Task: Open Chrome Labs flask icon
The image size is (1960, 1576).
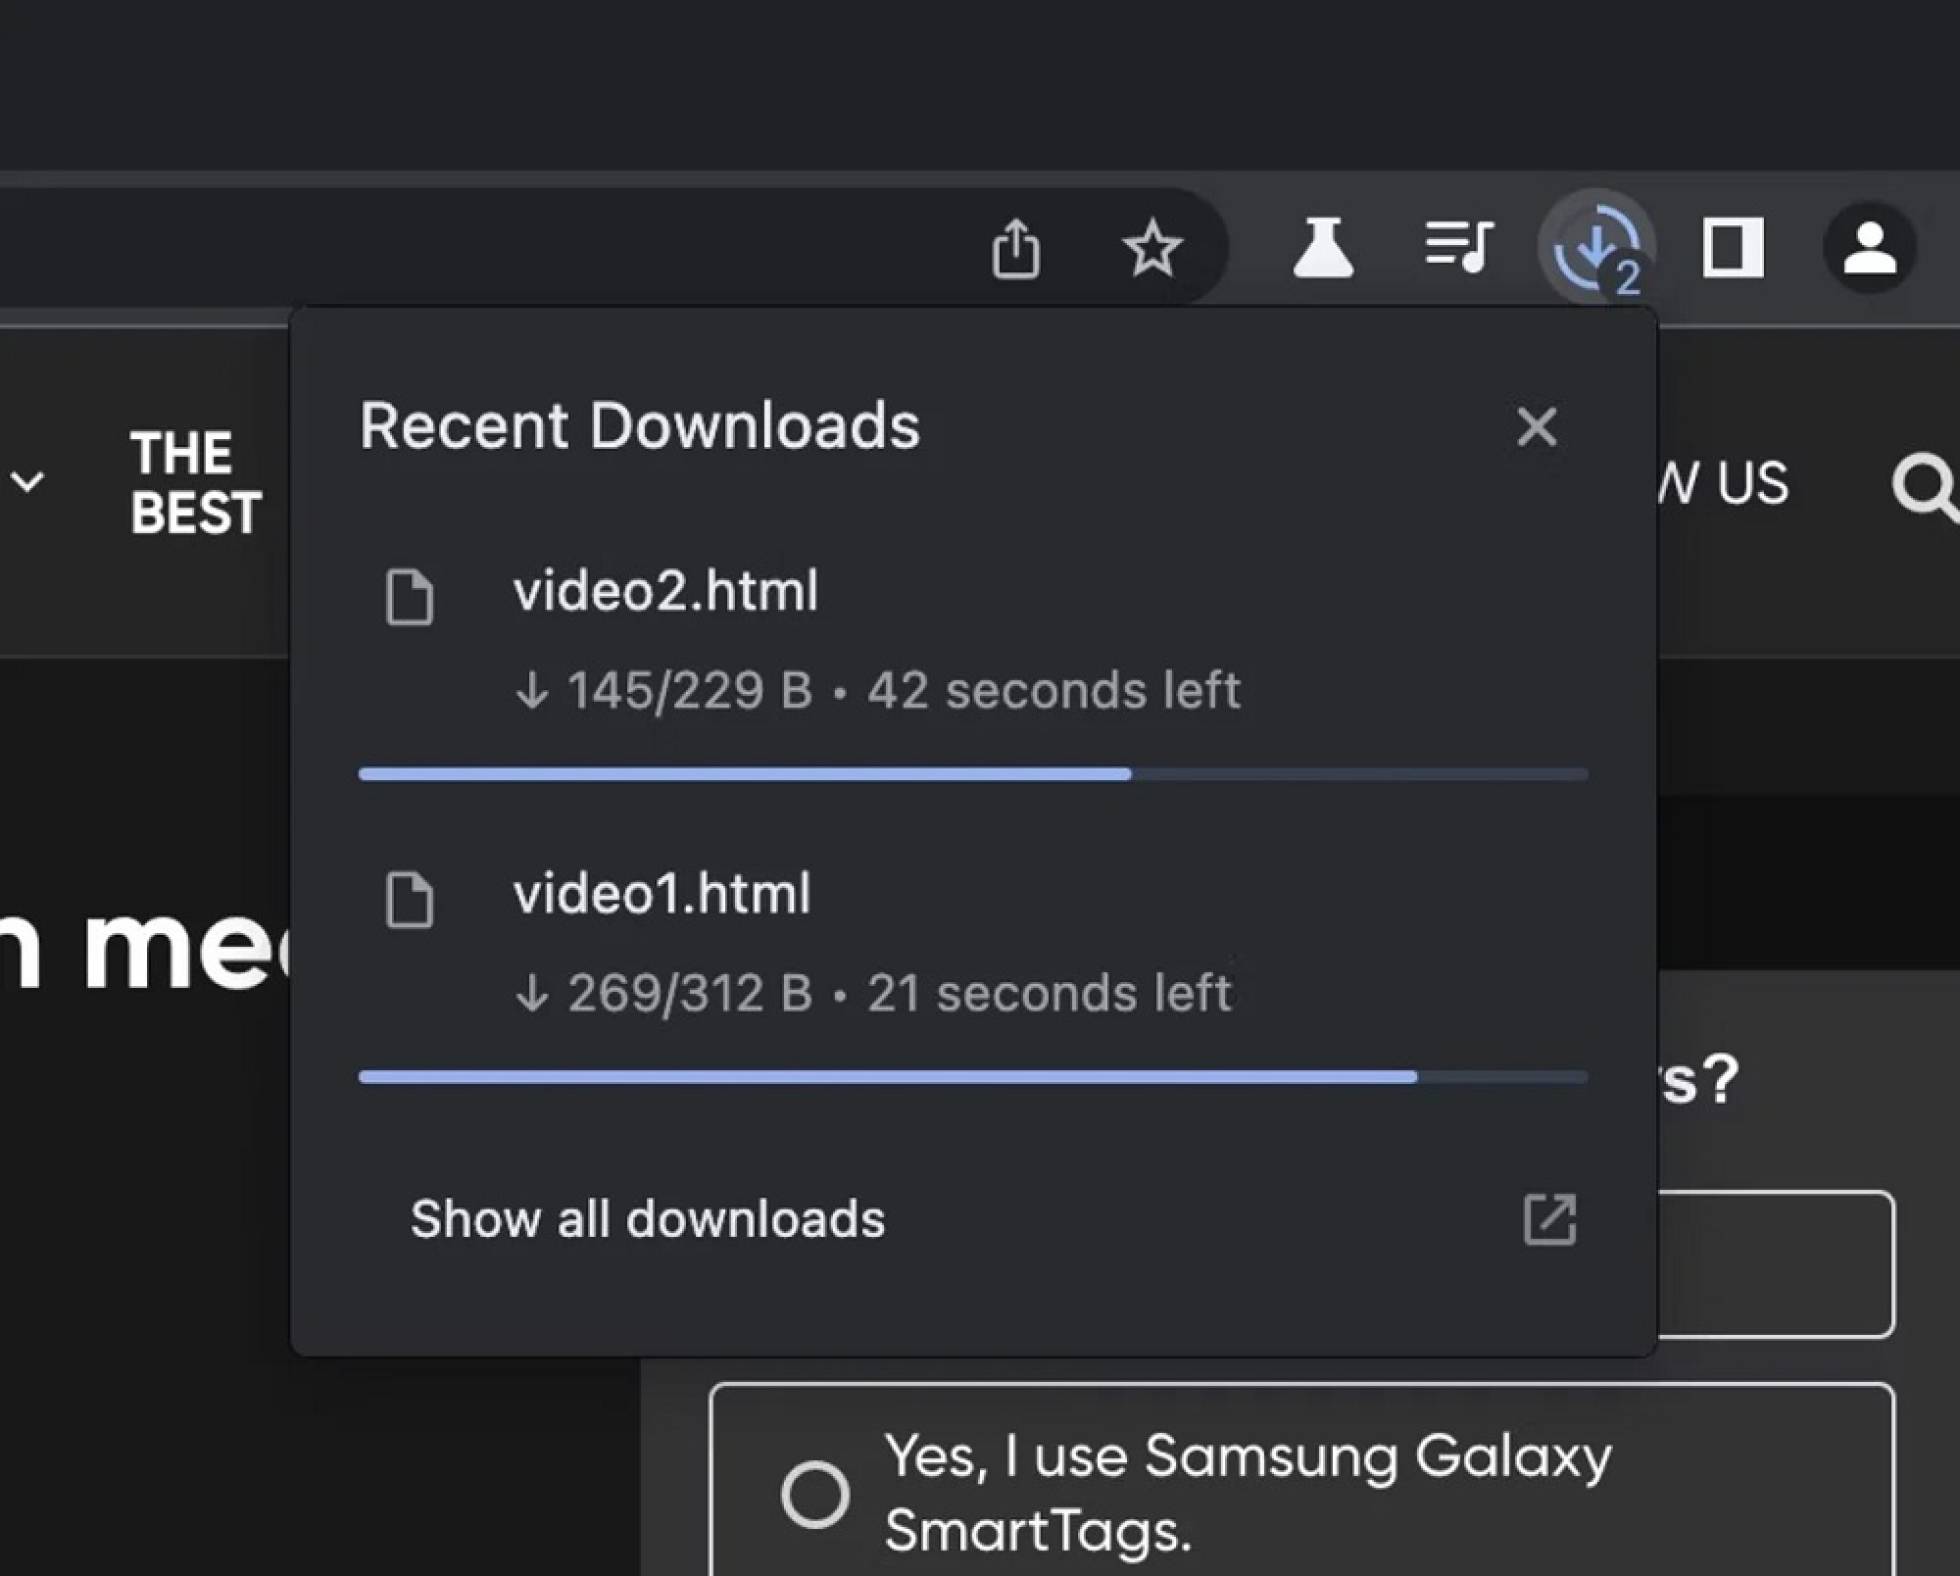Action: (1322, 247)
